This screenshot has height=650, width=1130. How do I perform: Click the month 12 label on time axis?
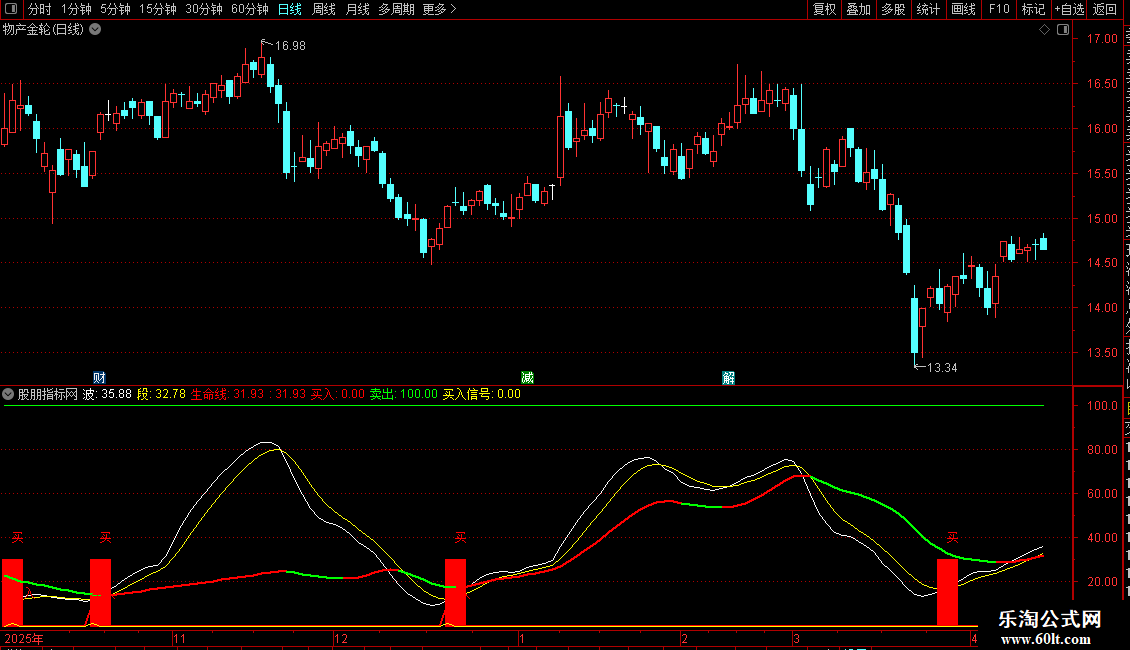pos(341,638)
